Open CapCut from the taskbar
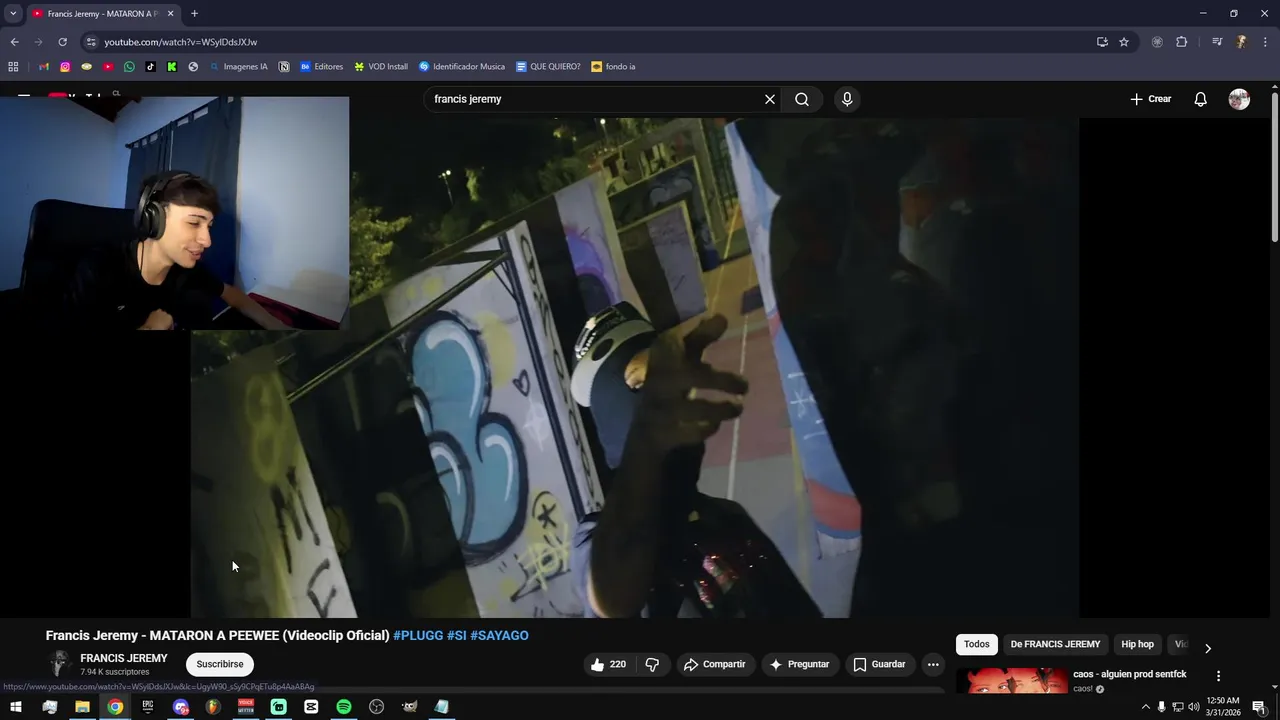This screenshot has width=1280, height=720. (311, 707)
